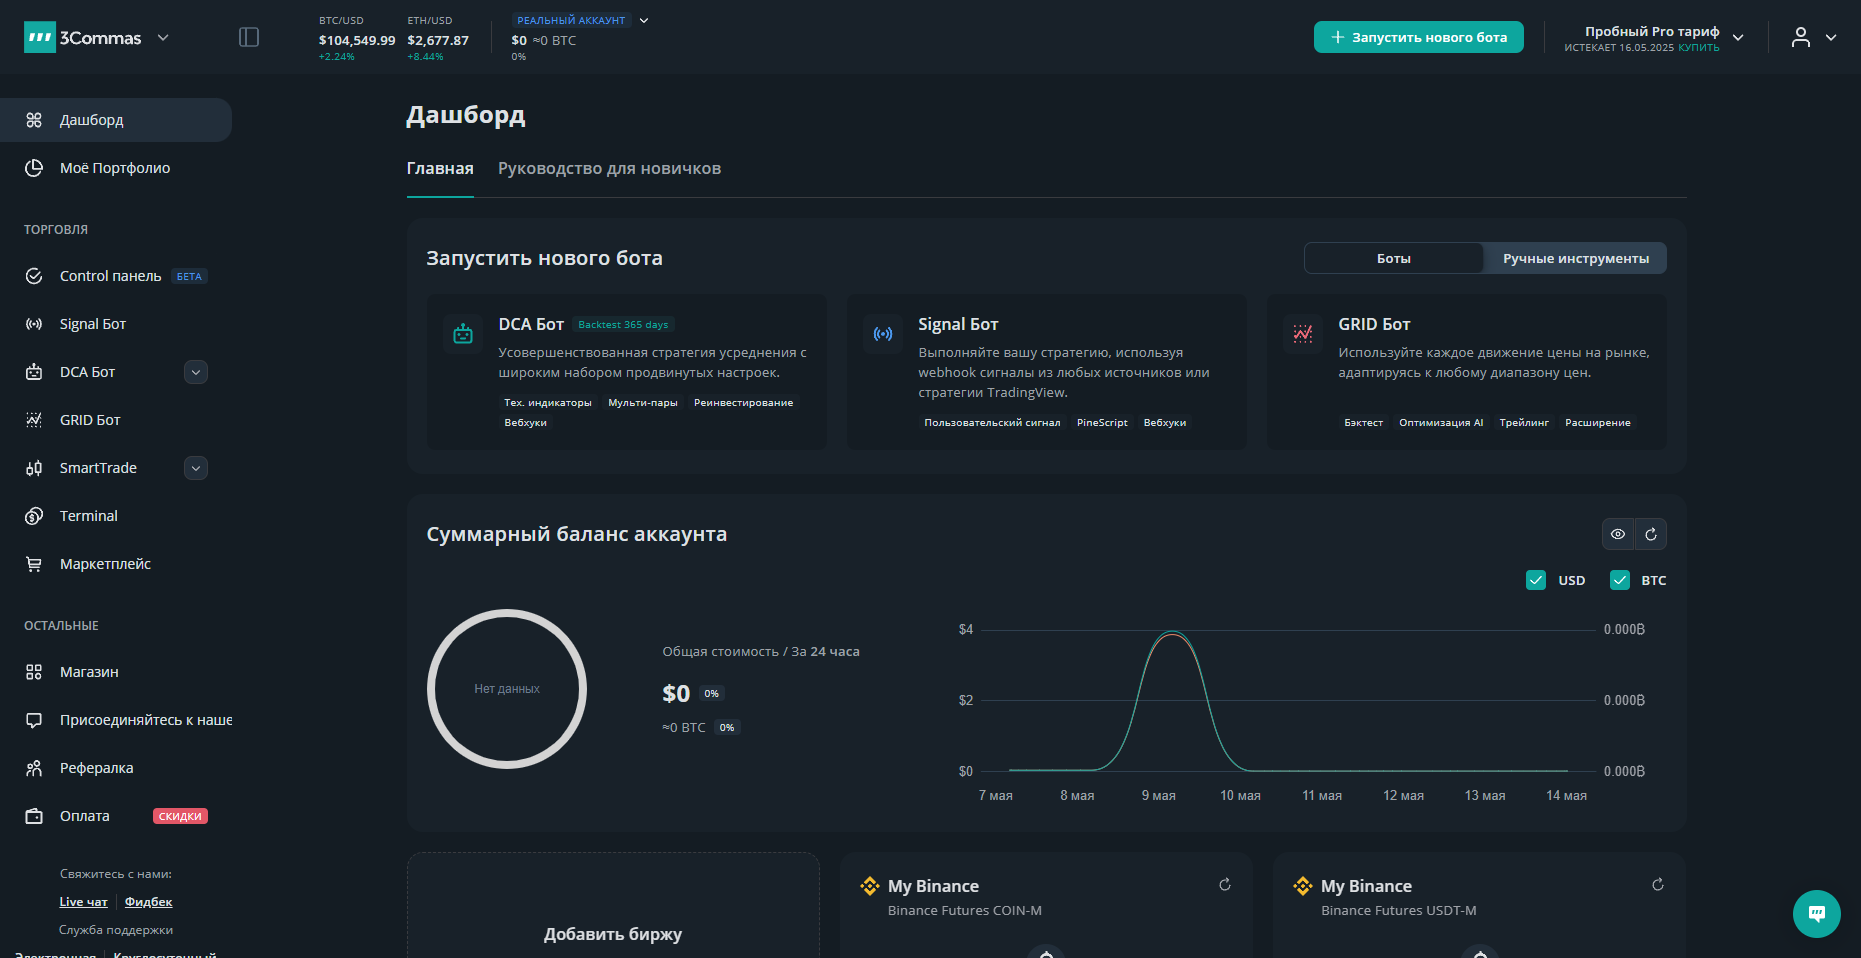Screen dimensions: 1861x958
Task: Click Binance logo on COIN-M card
Action: (870, 886)
